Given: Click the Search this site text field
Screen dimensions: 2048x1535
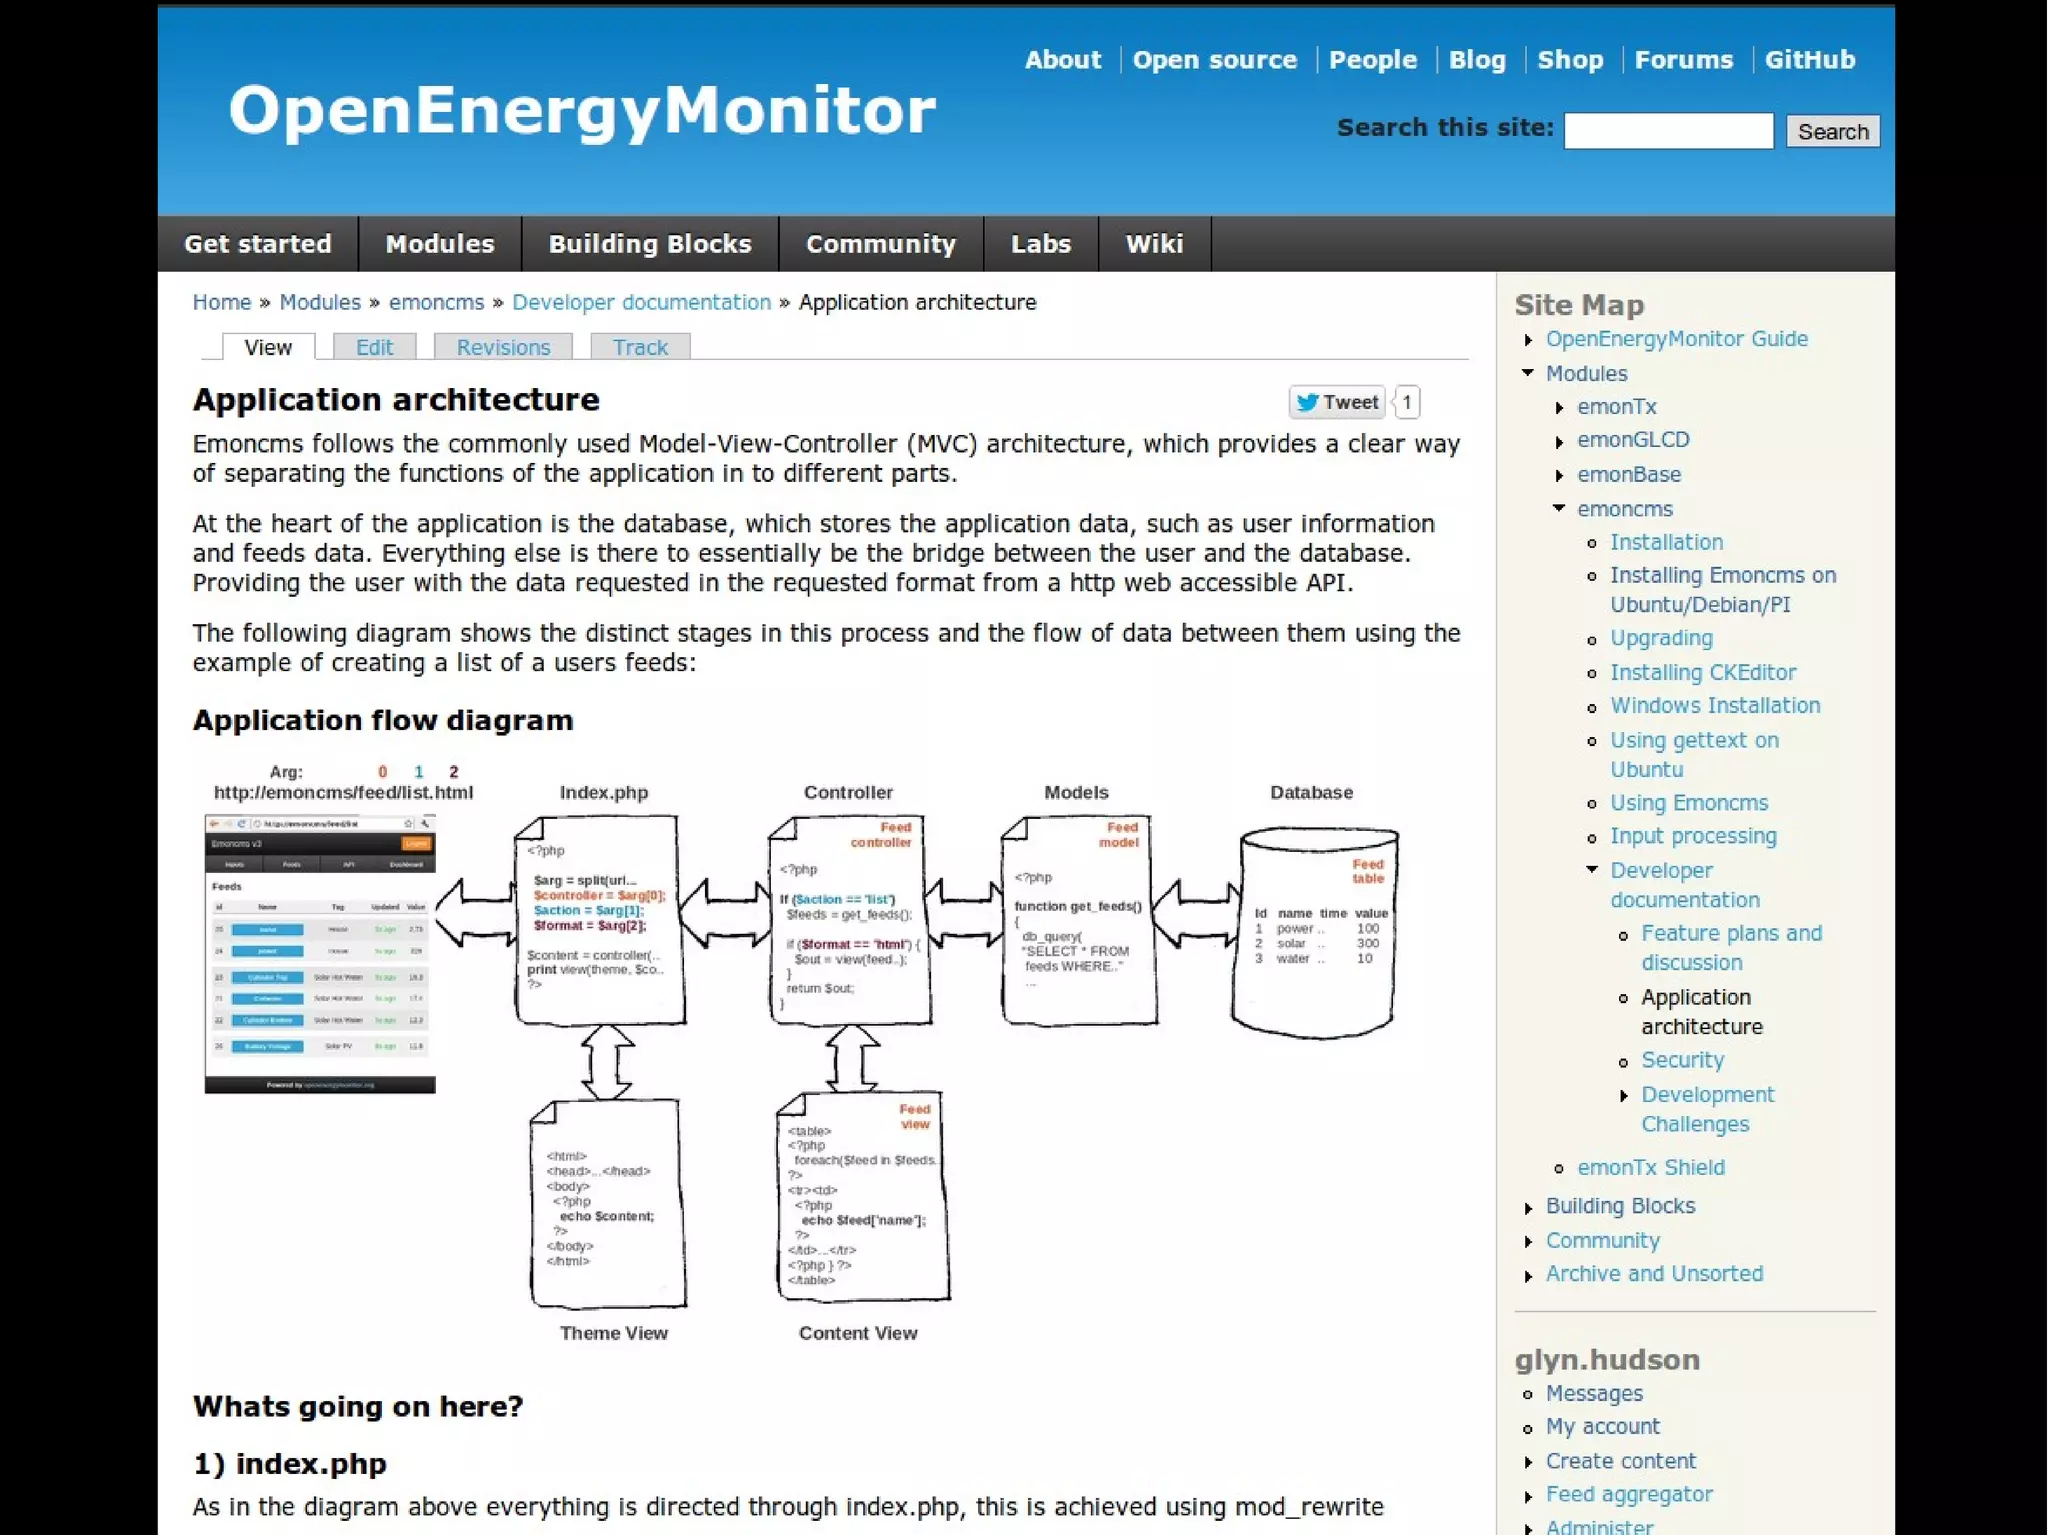Looking at the screenshot, I should [1668, 131].
